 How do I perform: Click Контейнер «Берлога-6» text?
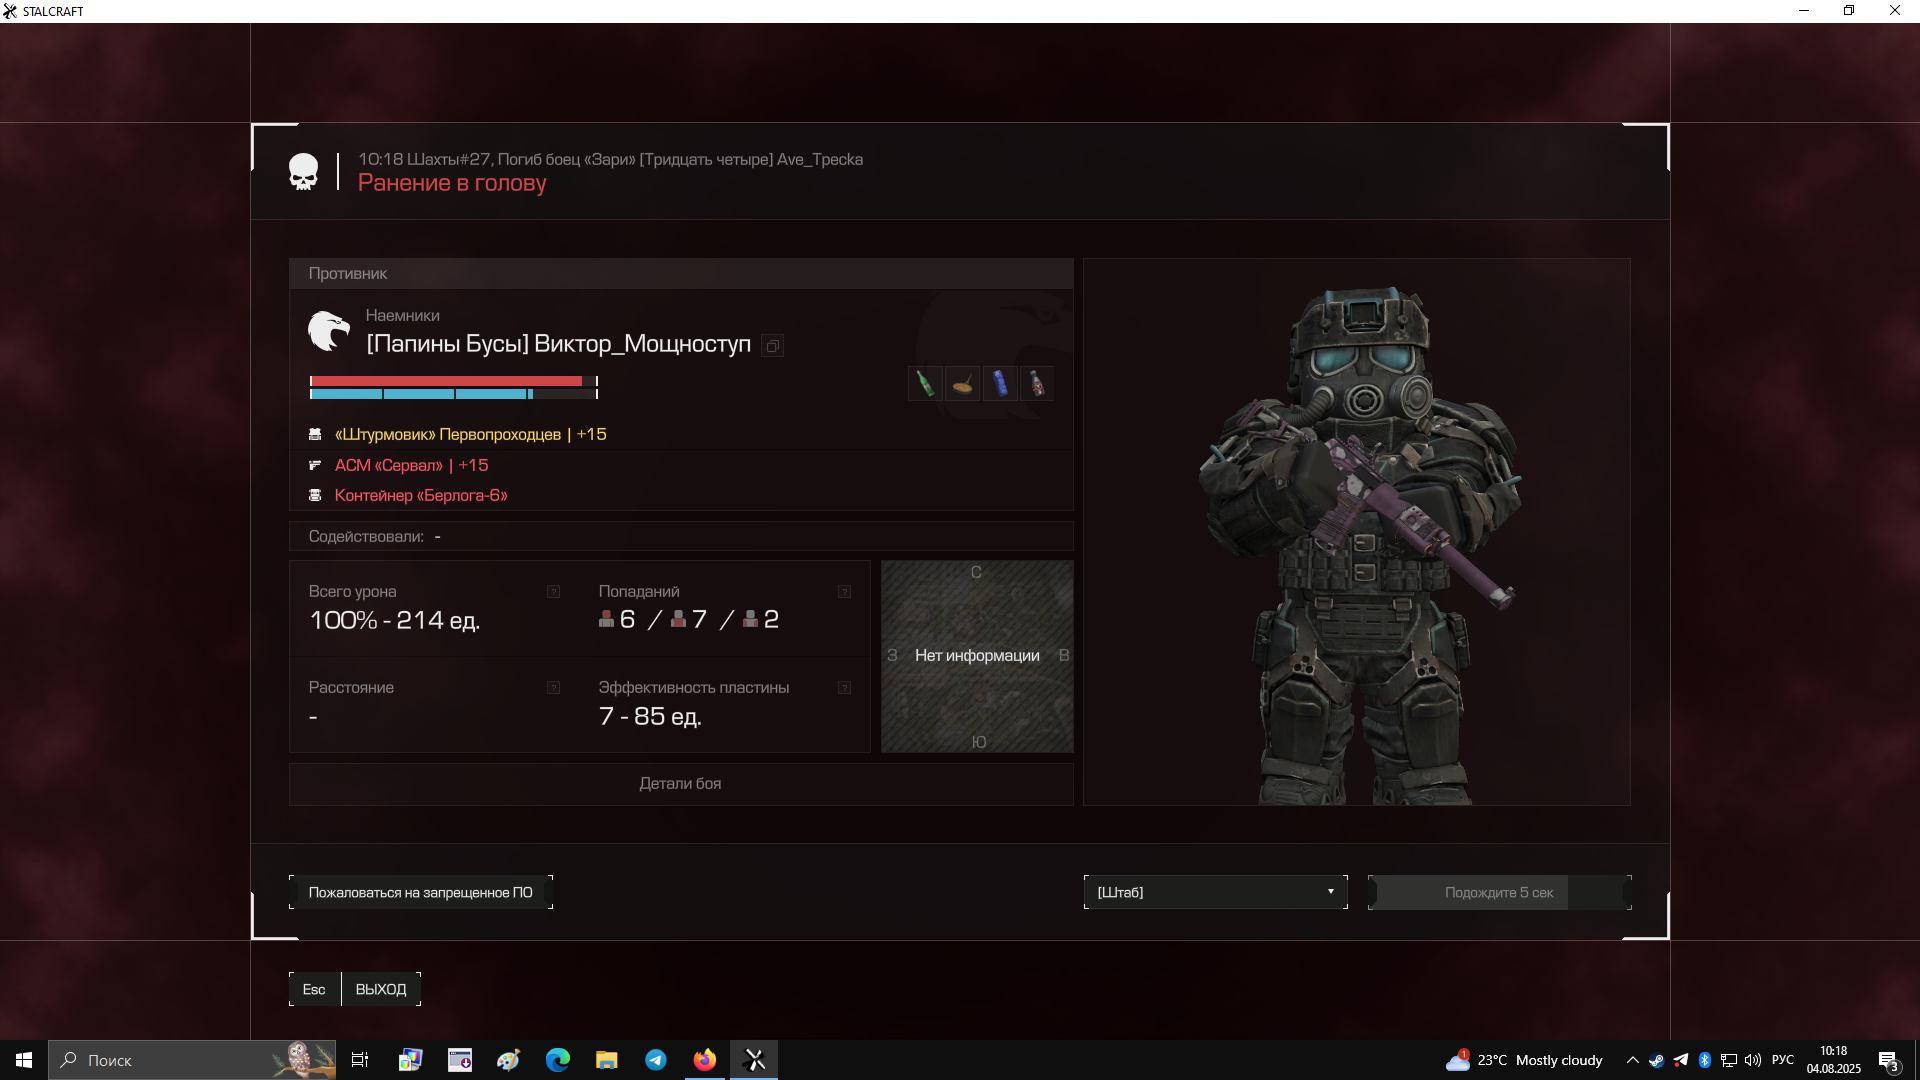[x=421, y=495]
